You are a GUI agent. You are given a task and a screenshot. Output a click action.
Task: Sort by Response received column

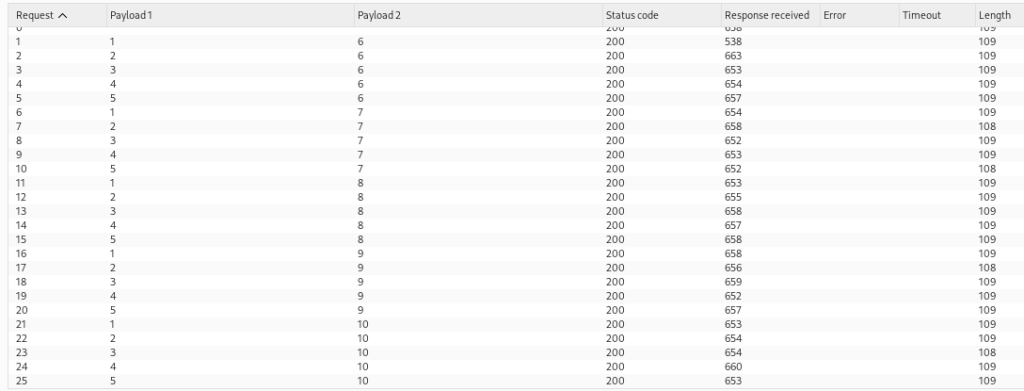click(x=771, y=15)
